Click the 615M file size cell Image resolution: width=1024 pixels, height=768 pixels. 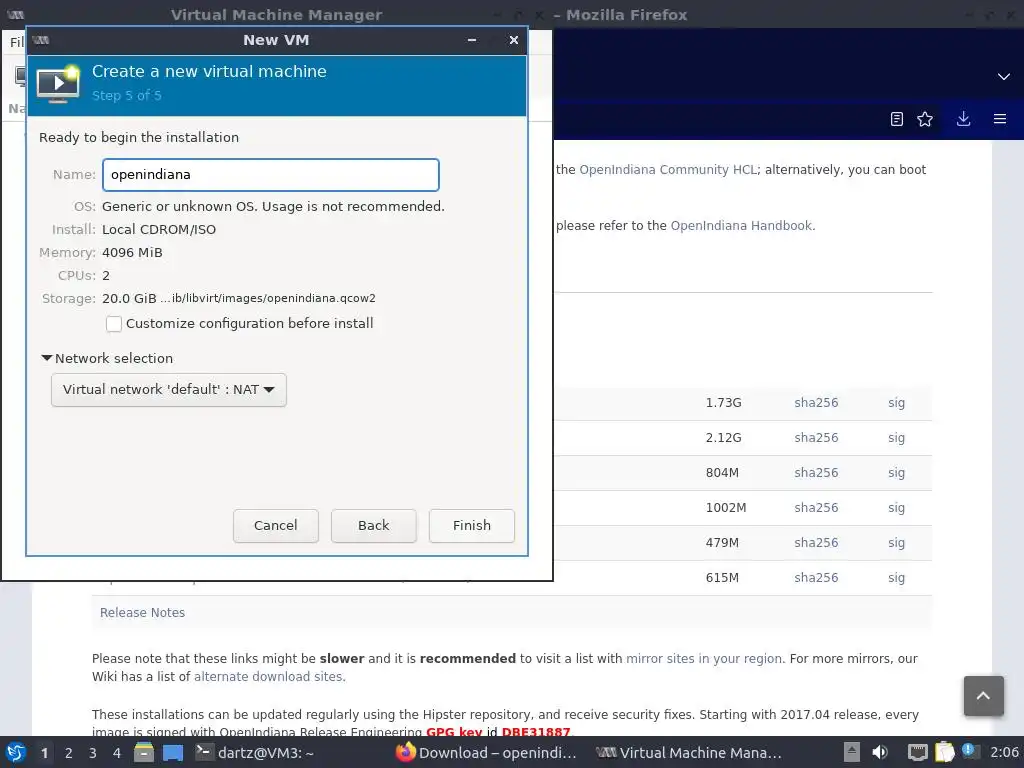pyautogui.click(x=722, y=578)
